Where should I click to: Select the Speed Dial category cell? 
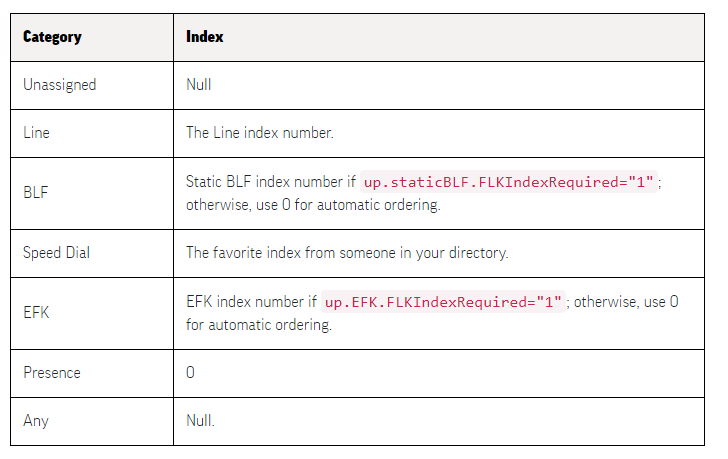tap(92, 253)
